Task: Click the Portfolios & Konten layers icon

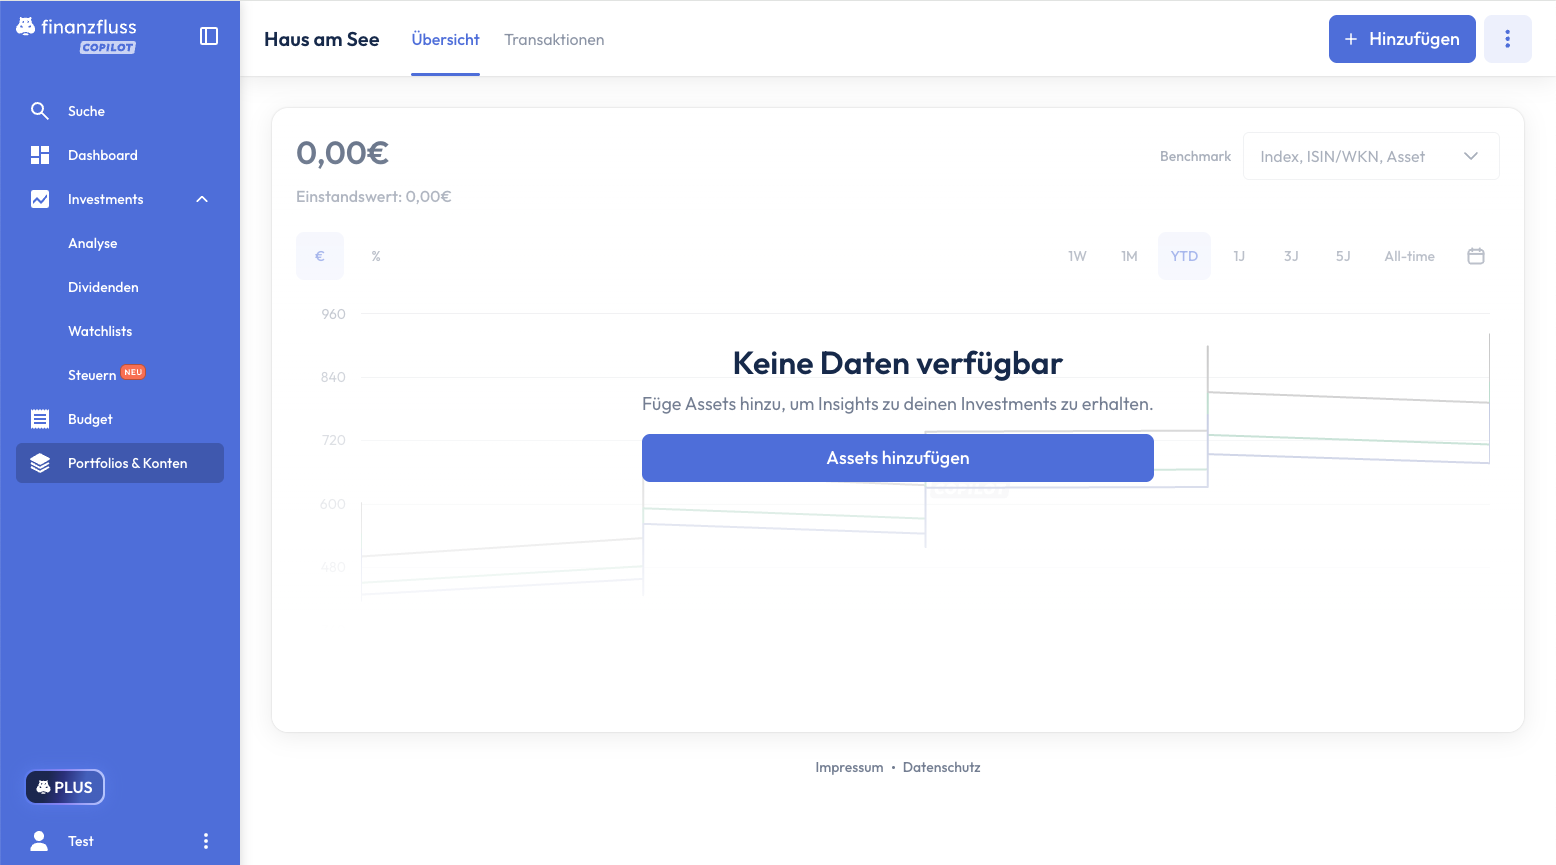Action: (40, 463)
